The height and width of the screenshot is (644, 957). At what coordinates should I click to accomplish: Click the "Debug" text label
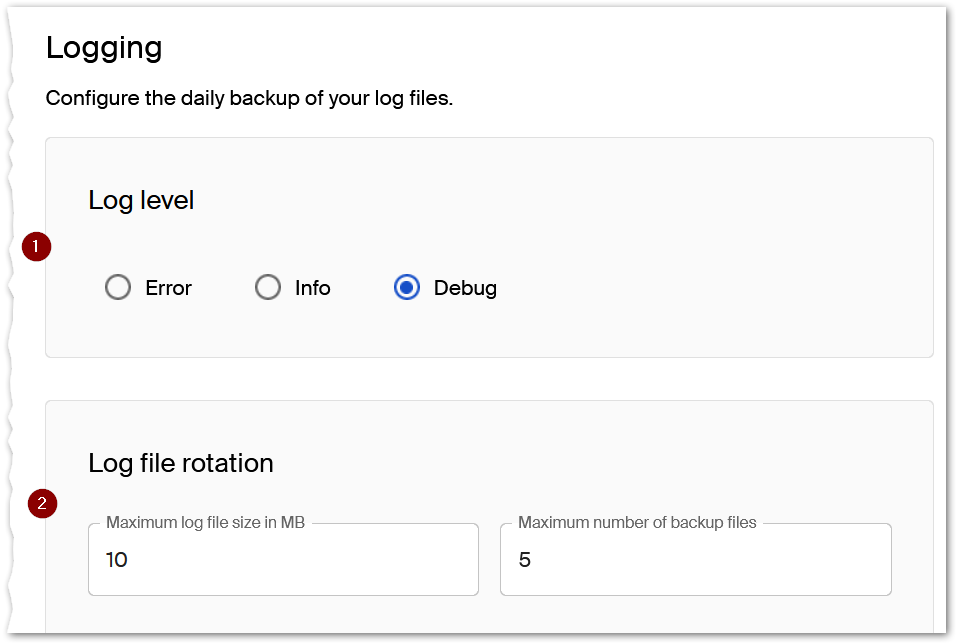coord(465,288)
